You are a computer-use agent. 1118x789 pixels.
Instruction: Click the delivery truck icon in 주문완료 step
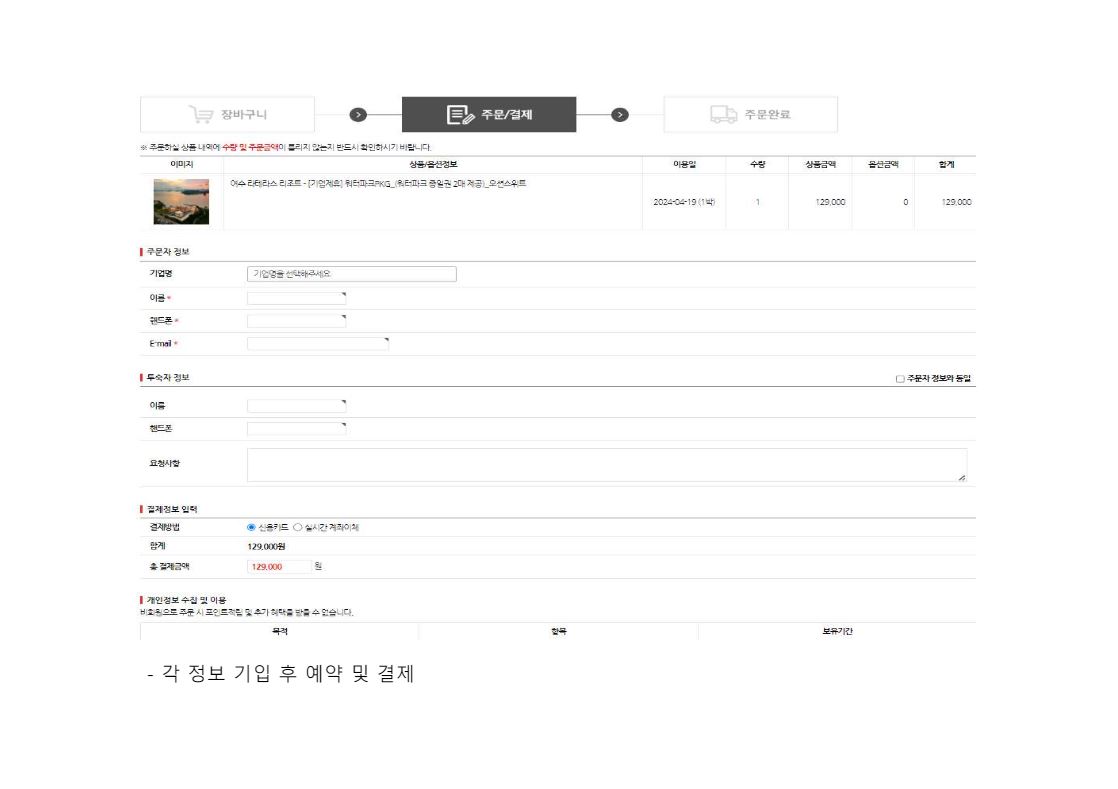724,115
